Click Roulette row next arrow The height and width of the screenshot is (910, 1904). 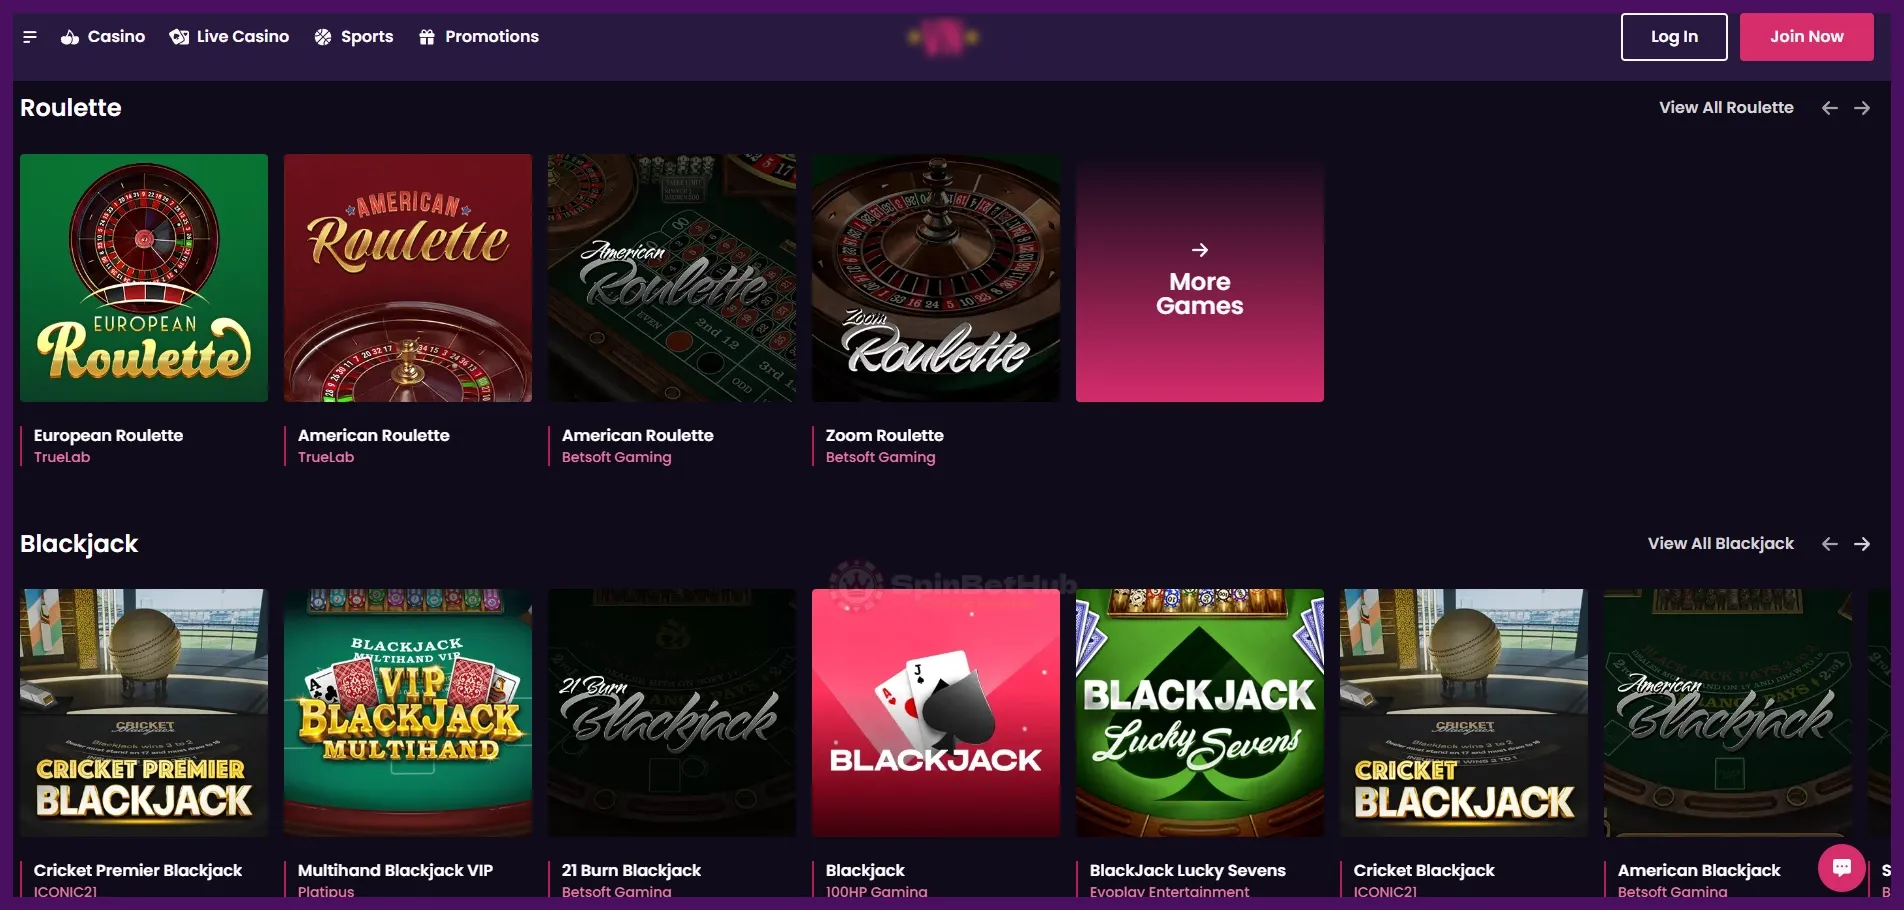(x=1862, y=108)
